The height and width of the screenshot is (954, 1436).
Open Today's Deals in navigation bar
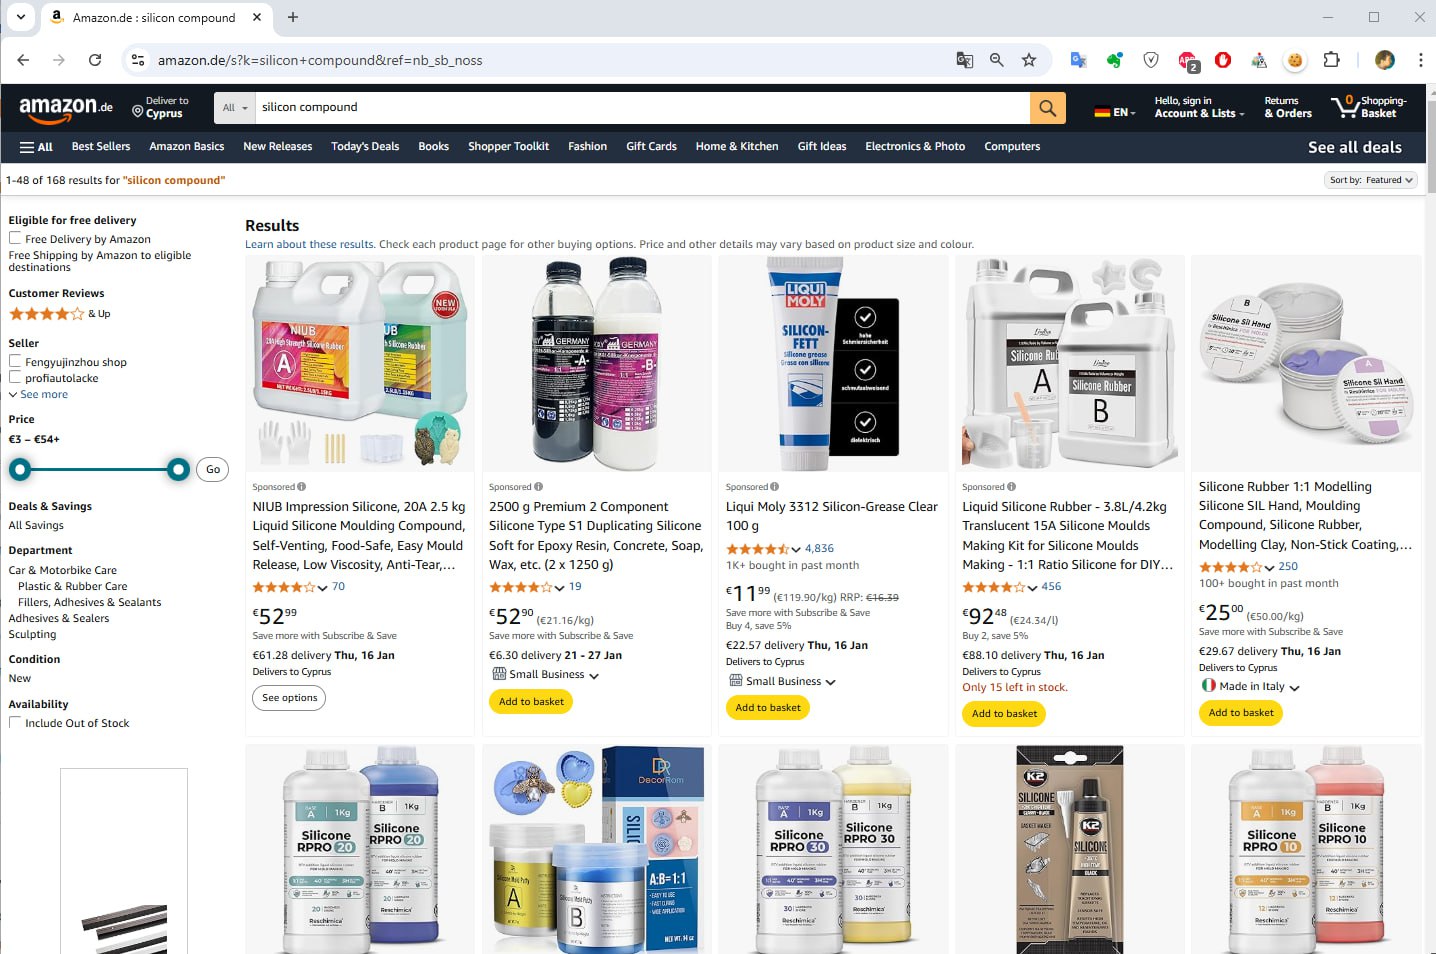(x=365, y=146)
